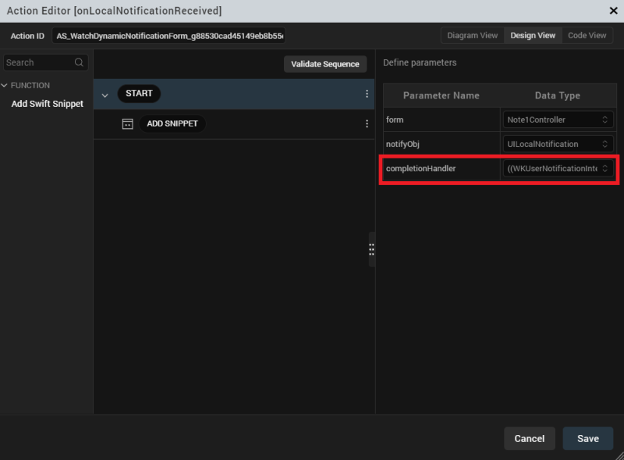624x460 pixels.
Task: Click the completionHandler parameter name cell
Action: (x=442, y=169)
